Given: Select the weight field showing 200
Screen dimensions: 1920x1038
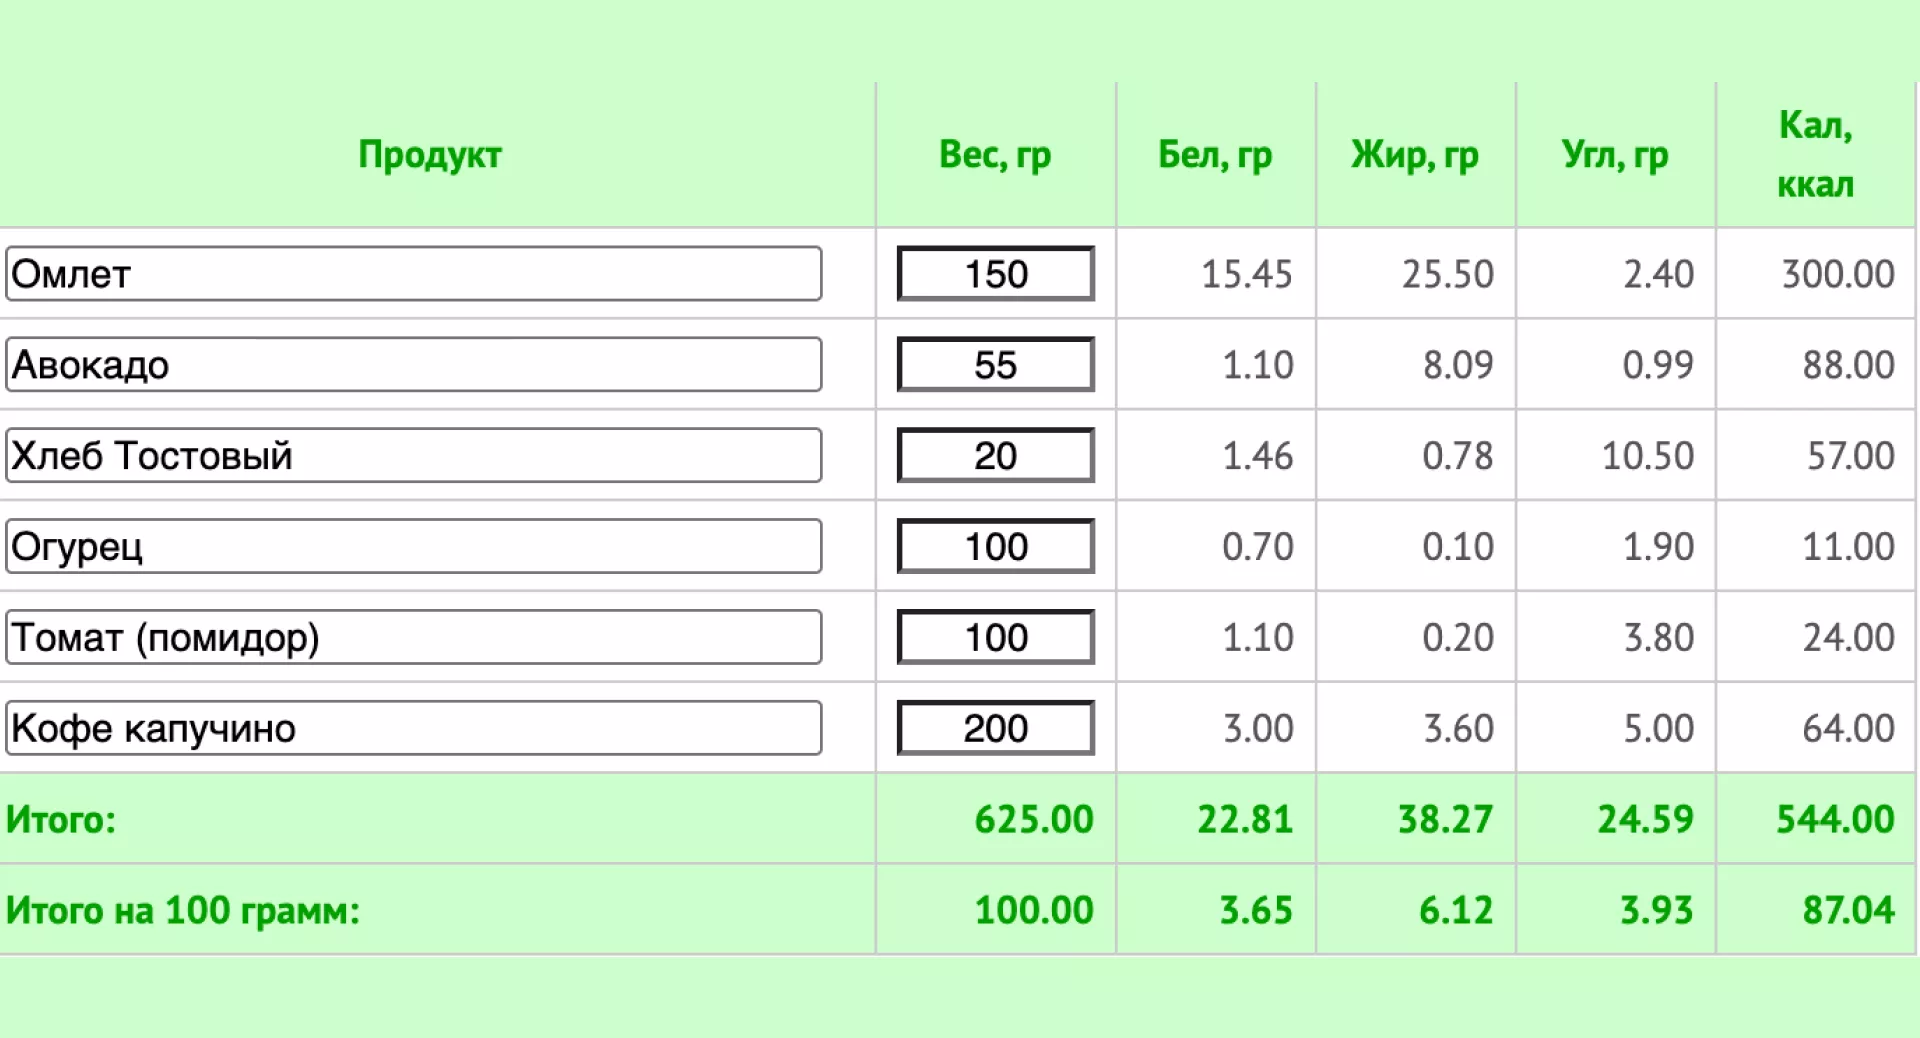Looking at the screenshot, I should 996,728.
